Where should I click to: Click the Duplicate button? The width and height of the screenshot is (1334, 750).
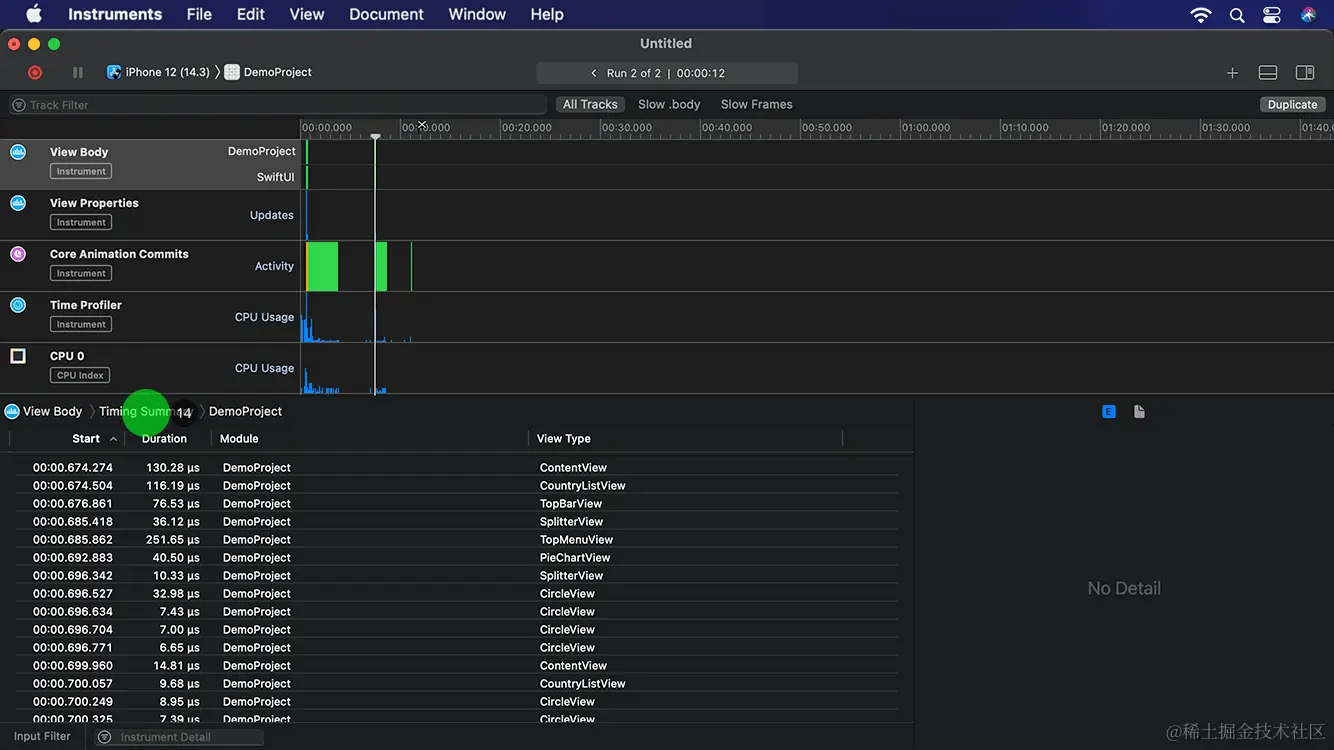[1292, 104]
